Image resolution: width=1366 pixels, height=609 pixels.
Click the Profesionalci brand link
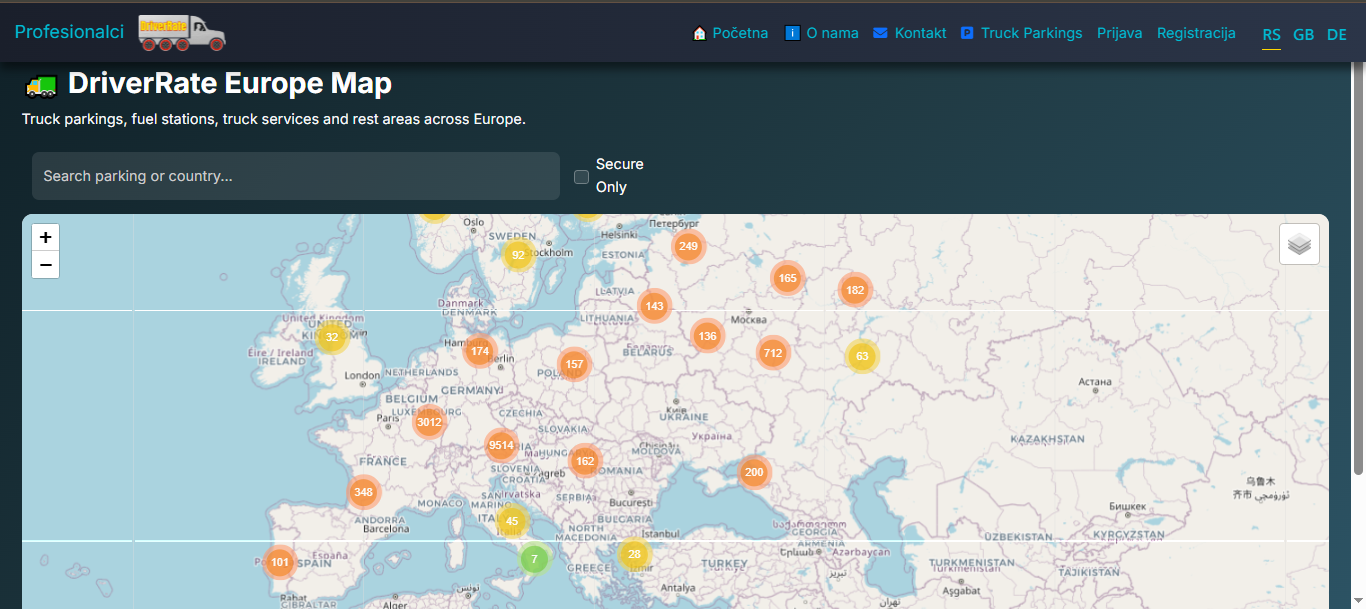coord(69,32)
